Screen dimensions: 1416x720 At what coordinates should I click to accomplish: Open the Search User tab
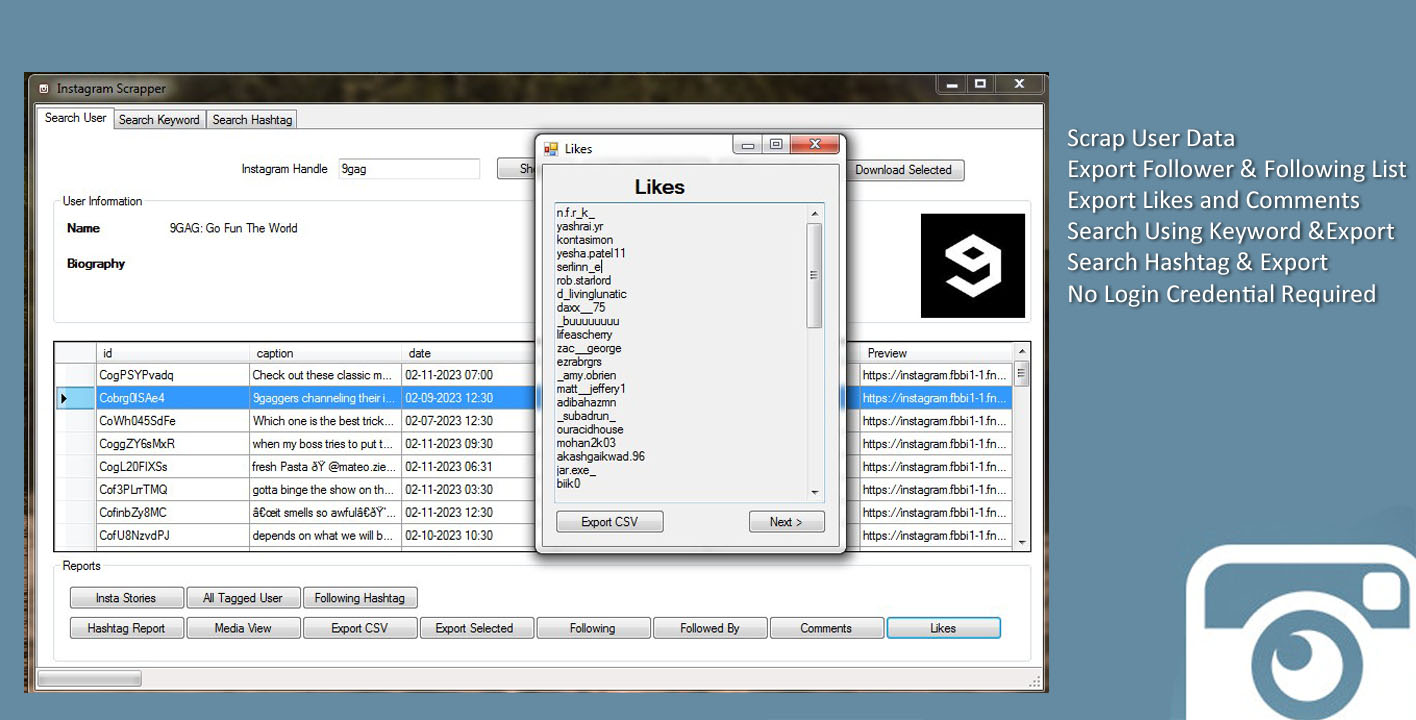pyautogui.click(x=75, y=118)
